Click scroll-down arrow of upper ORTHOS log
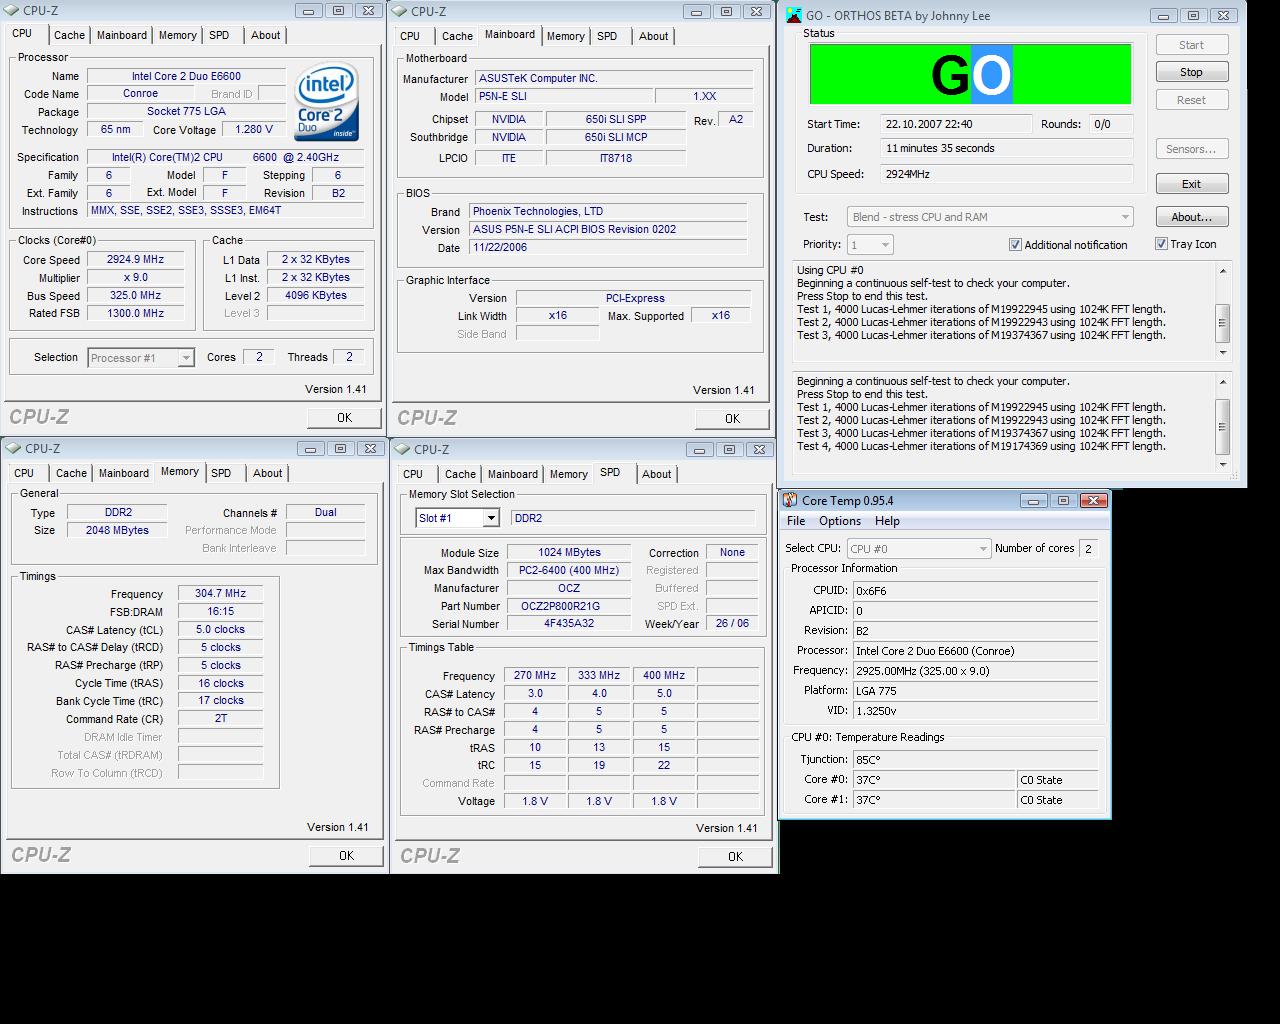The image size is (1280, 1024). click(1222, 352)
